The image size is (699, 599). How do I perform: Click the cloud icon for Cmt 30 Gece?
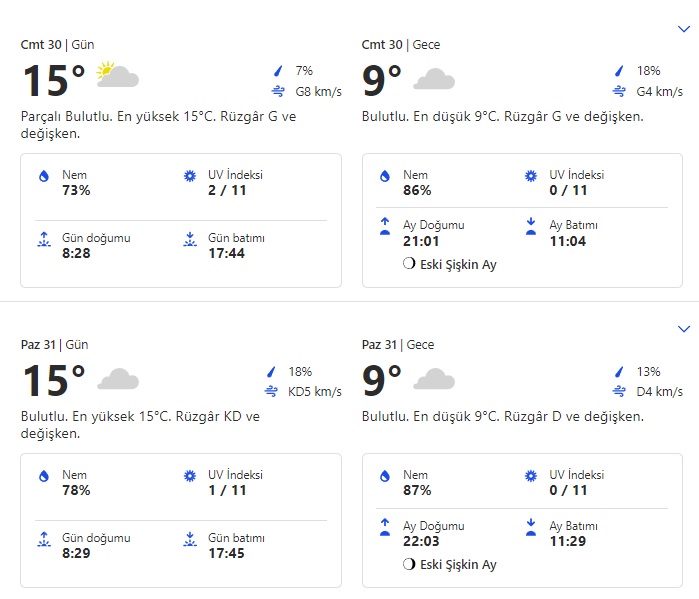(x=434, y=78)
